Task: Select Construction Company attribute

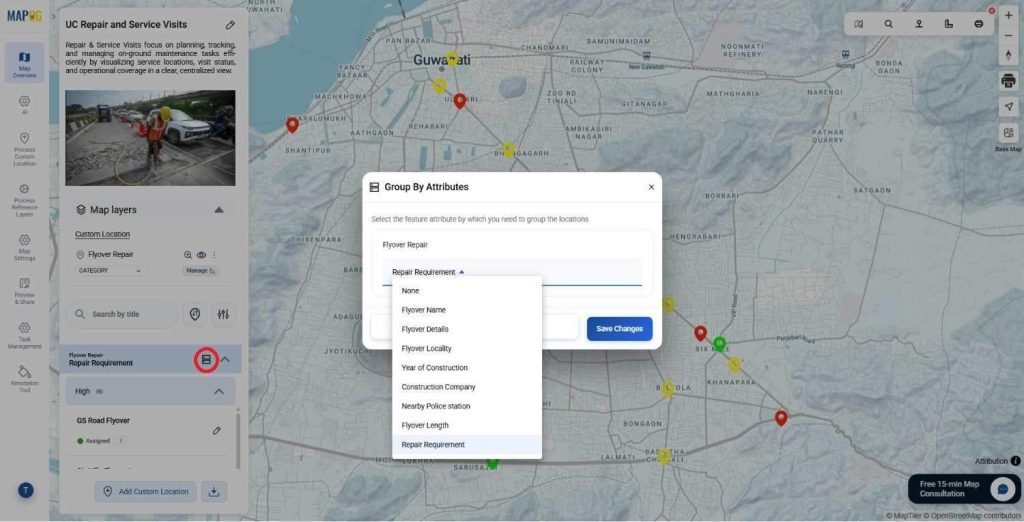Action: pyautogui.click(x=467, y=387)
